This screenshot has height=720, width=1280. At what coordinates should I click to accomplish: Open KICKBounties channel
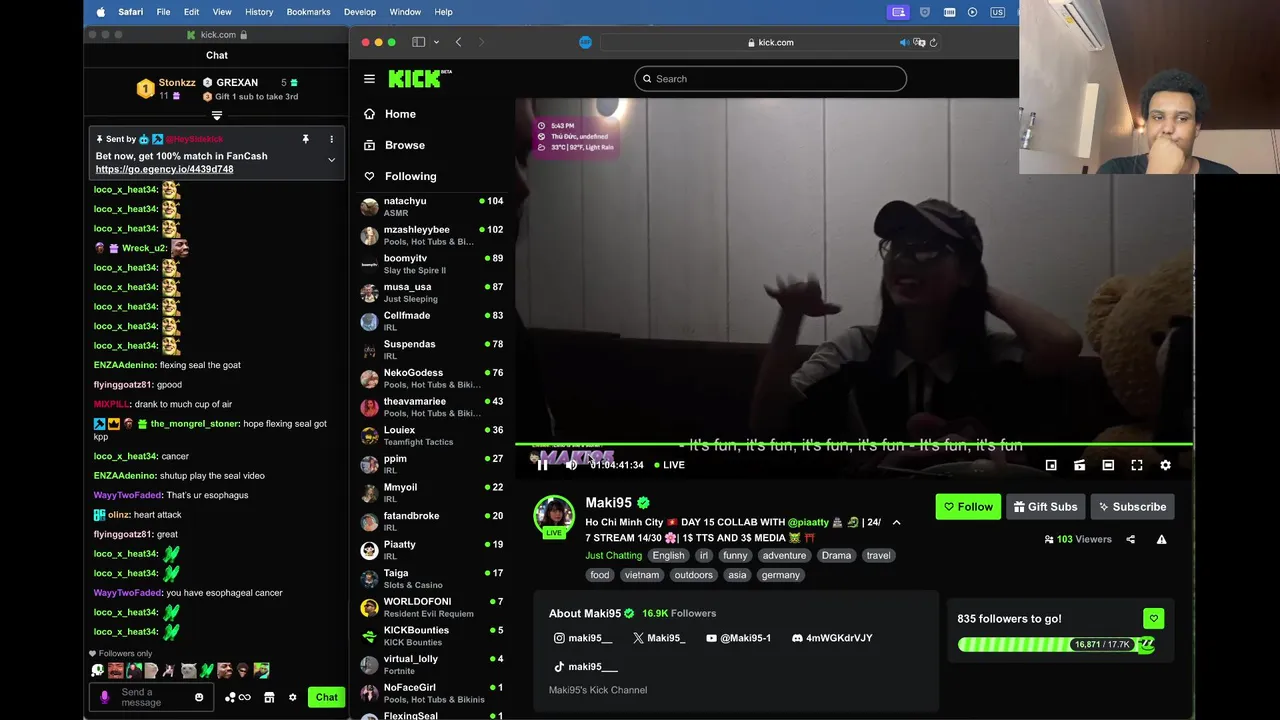click(432, 636)
